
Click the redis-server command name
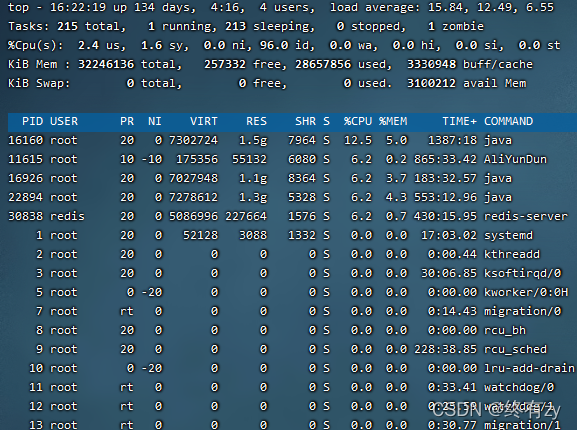pos(526,216)
